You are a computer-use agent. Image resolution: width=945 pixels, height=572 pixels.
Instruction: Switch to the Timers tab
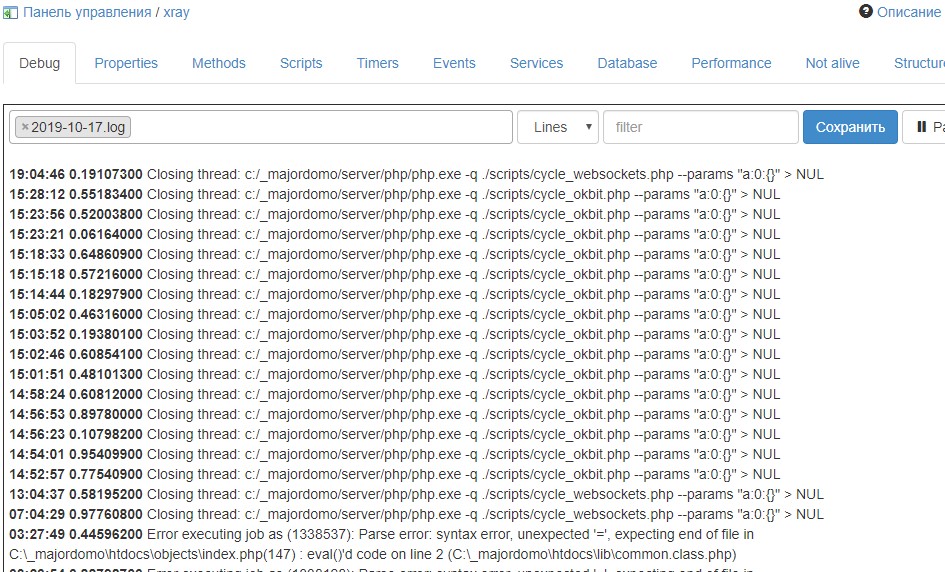377,63
